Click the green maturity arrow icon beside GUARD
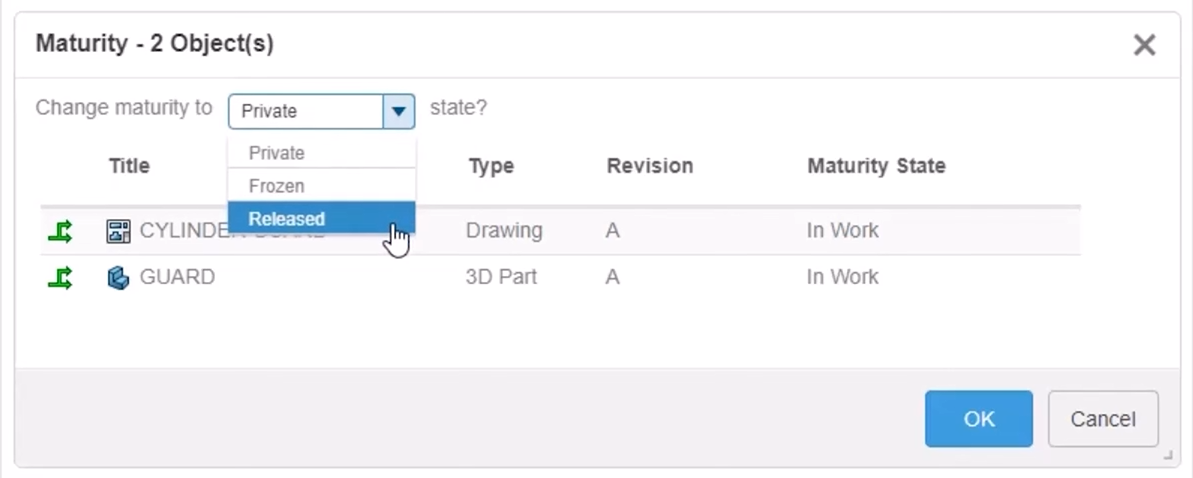 (60, 278)
